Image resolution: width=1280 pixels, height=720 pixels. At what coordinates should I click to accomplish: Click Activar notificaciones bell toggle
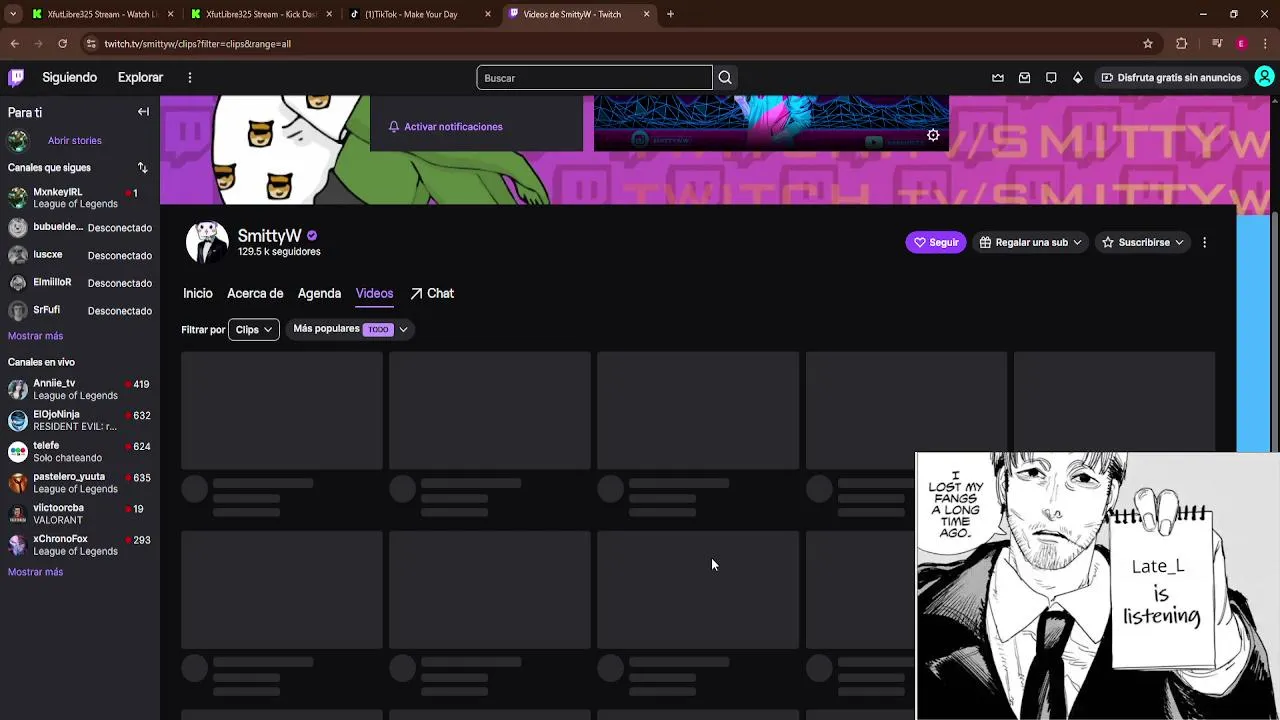tap(445, 127)
